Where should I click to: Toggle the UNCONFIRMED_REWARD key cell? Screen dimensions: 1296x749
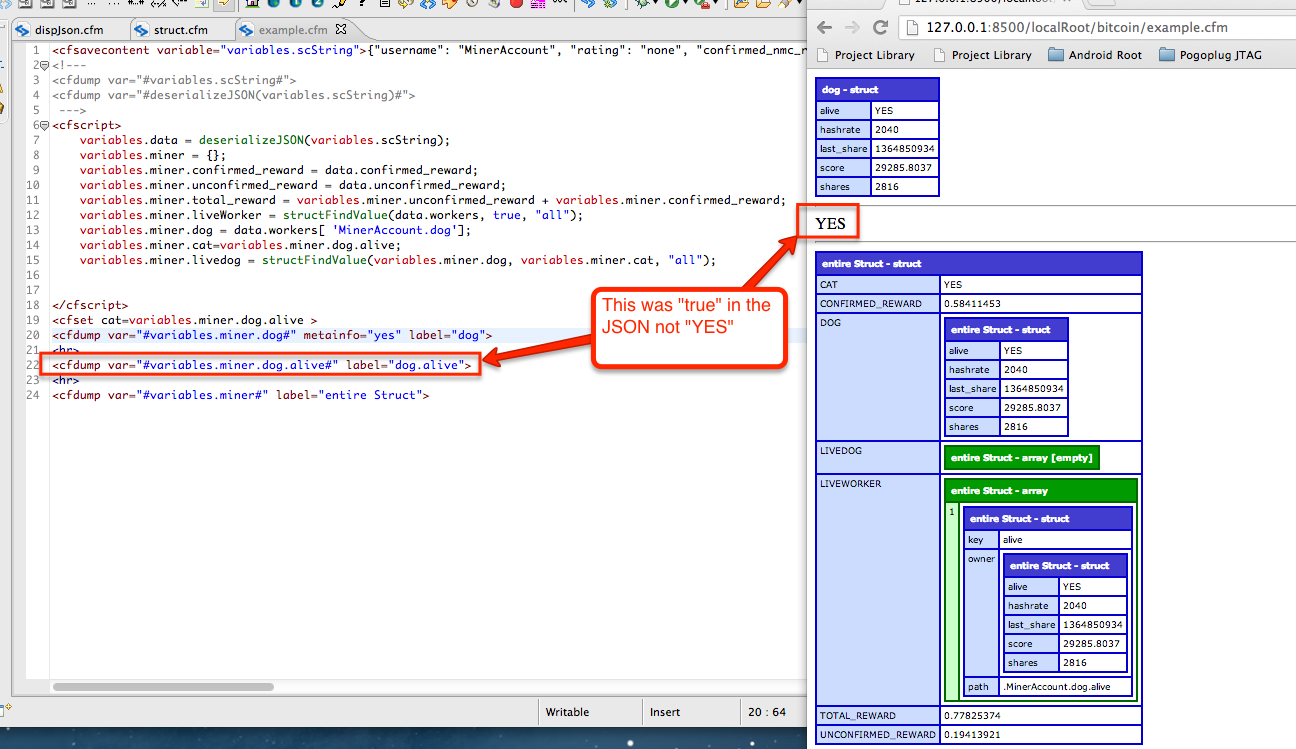(x=878, y=735)
